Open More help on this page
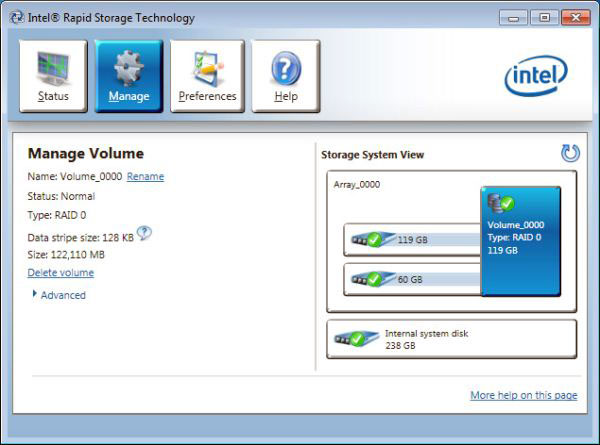The width and height of the screenshot is (600, 445). click(523, 395)
